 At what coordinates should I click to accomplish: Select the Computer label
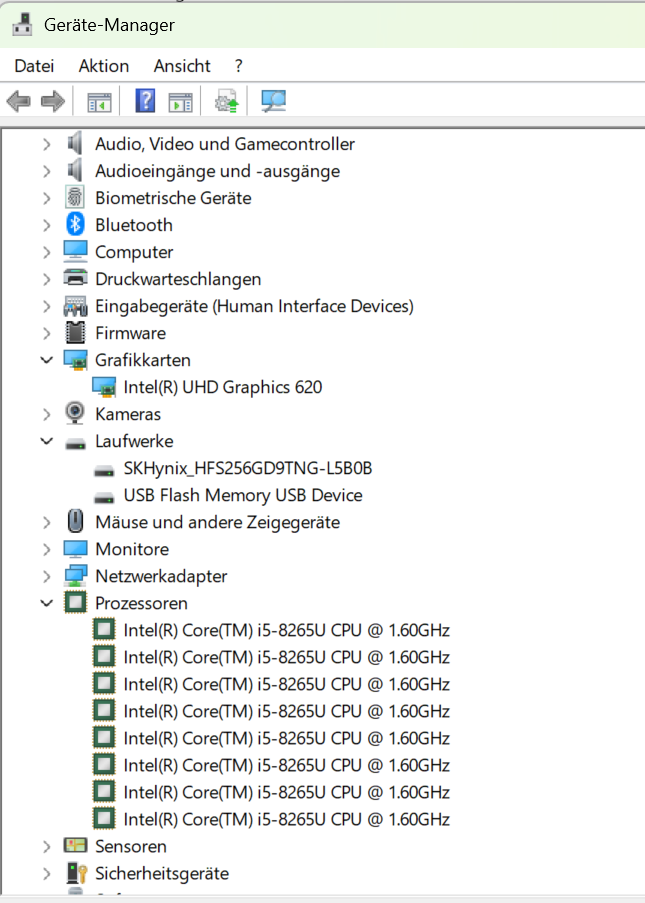[134, 252]
